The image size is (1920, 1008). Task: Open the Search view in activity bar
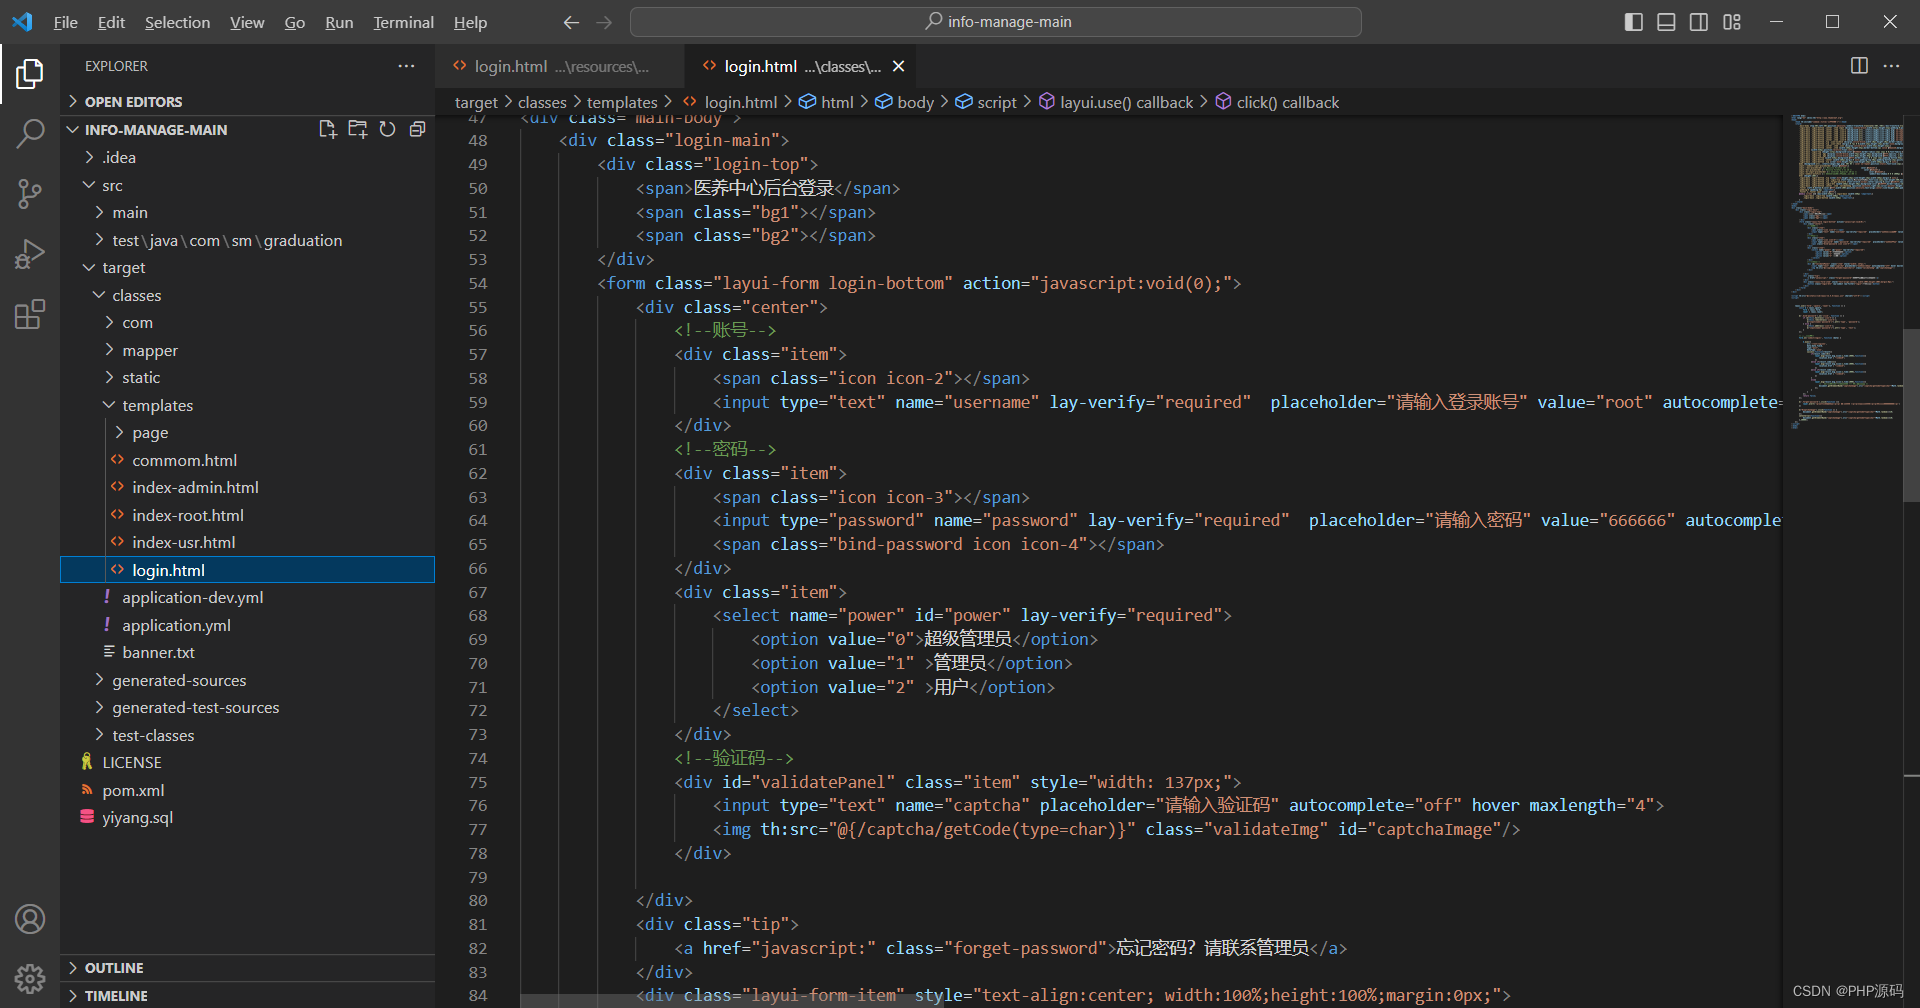click(30, 133)
